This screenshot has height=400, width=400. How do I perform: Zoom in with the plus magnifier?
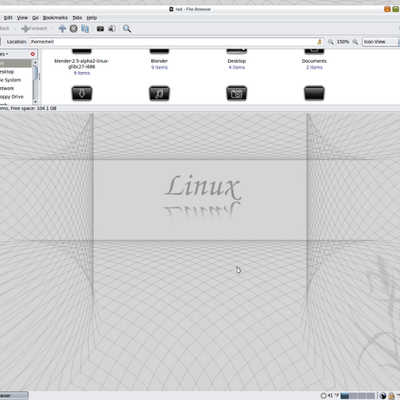click(x=355, y=42)
